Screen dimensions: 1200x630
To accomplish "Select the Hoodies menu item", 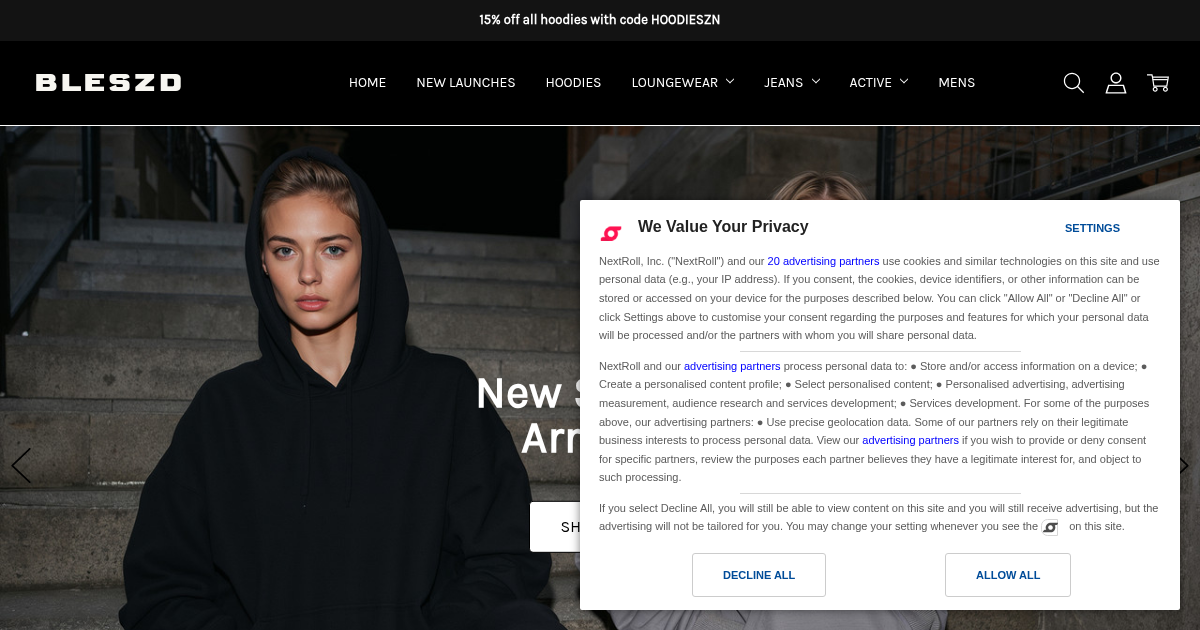I will pyautogui.click(x=573, y=83).
